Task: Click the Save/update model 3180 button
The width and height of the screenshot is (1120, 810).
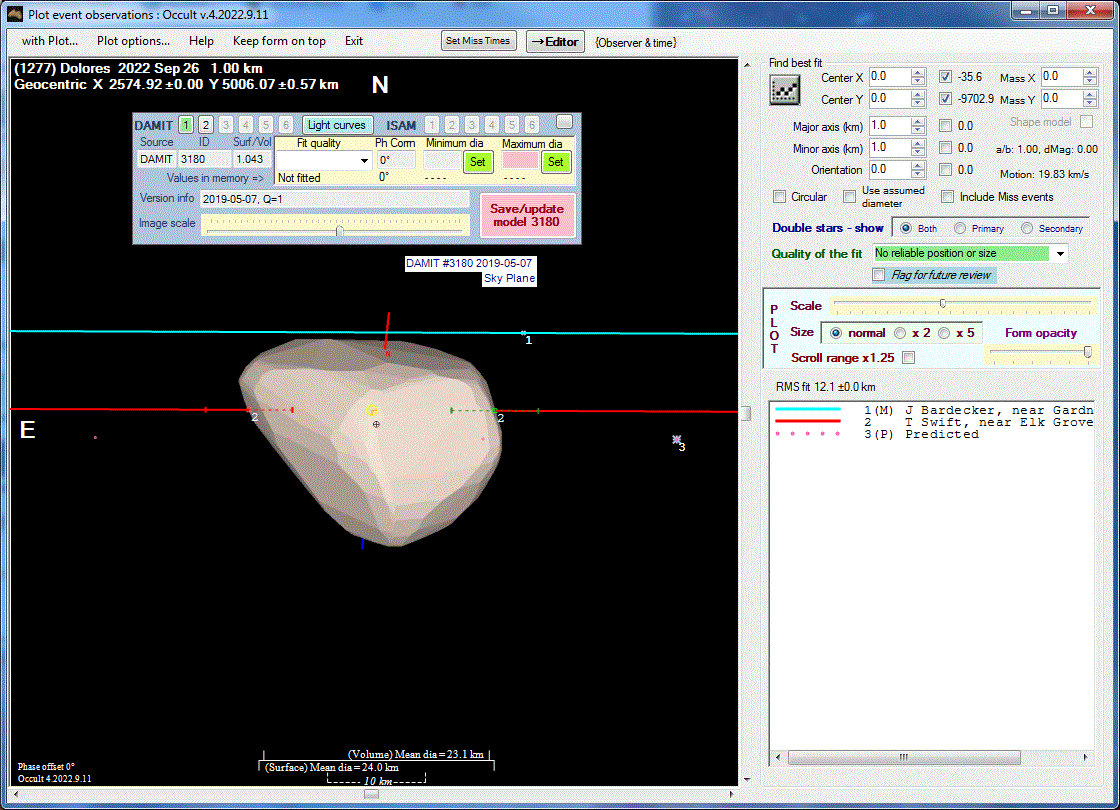Action: (x=526, y=215)
